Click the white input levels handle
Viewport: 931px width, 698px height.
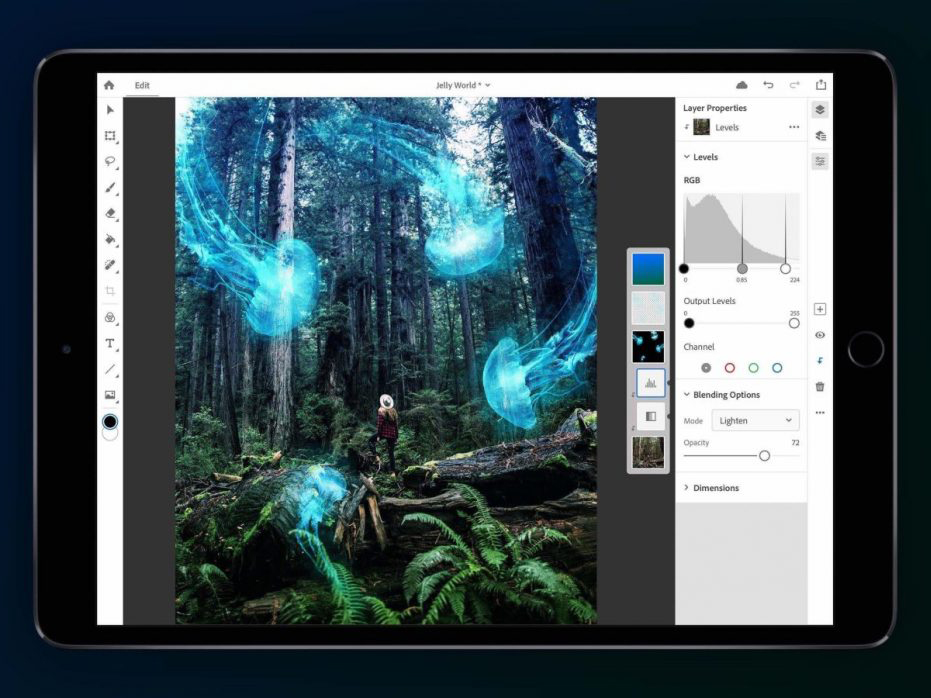click(786, 269)
